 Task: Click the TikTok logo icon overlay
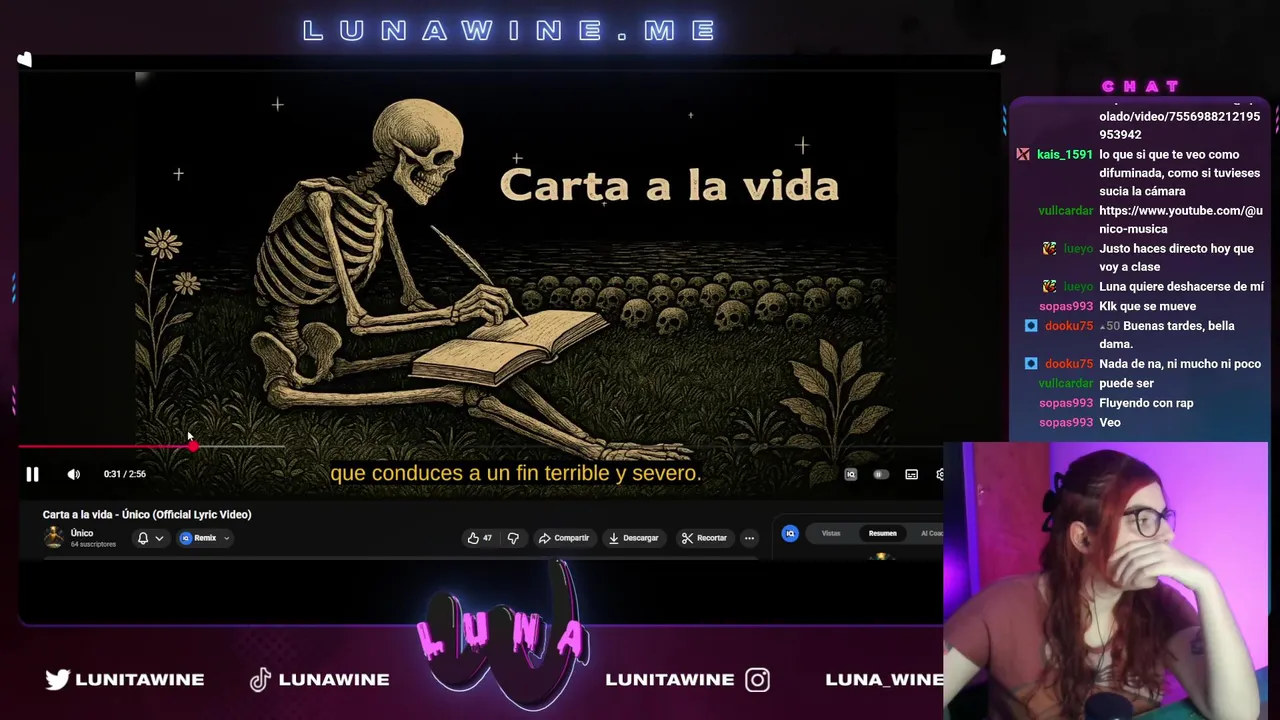point(260,679)
